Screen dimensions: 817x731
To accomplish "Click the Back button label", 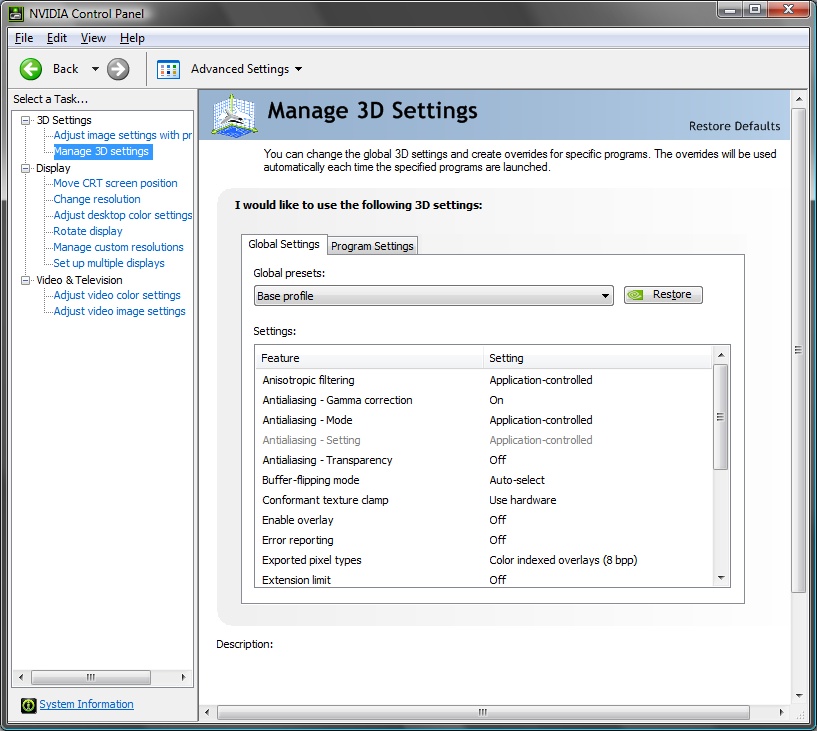I will (66, 69).
